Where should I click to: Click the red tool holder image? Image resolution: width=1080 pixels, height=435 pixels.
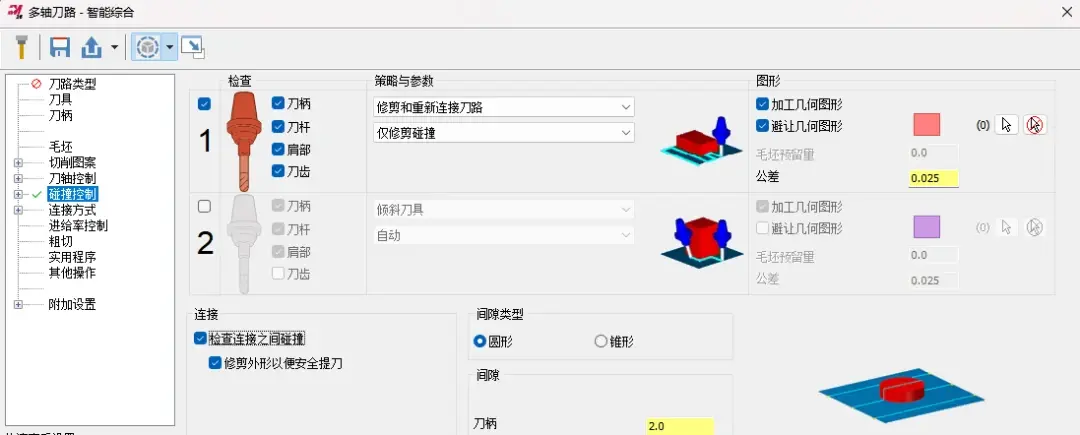click(x=240, y=141)
